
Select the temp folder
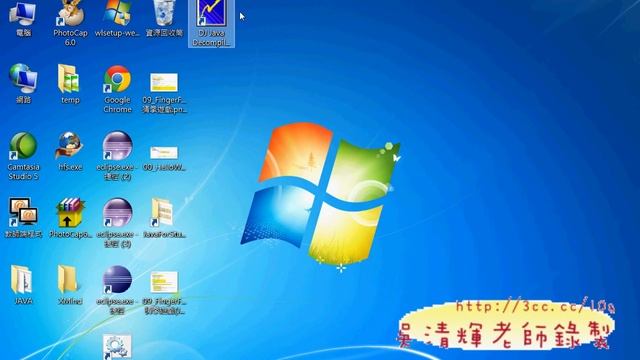pos(70,84)
